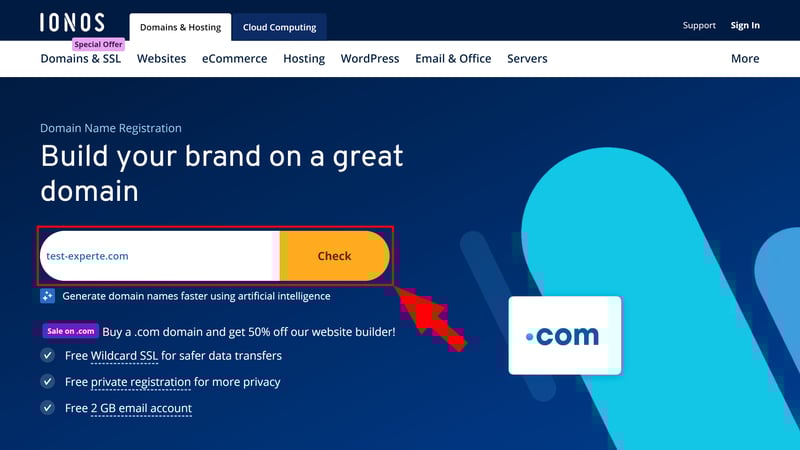Expand the Servers menu
The image size is (800, 450).
[527, 59]
